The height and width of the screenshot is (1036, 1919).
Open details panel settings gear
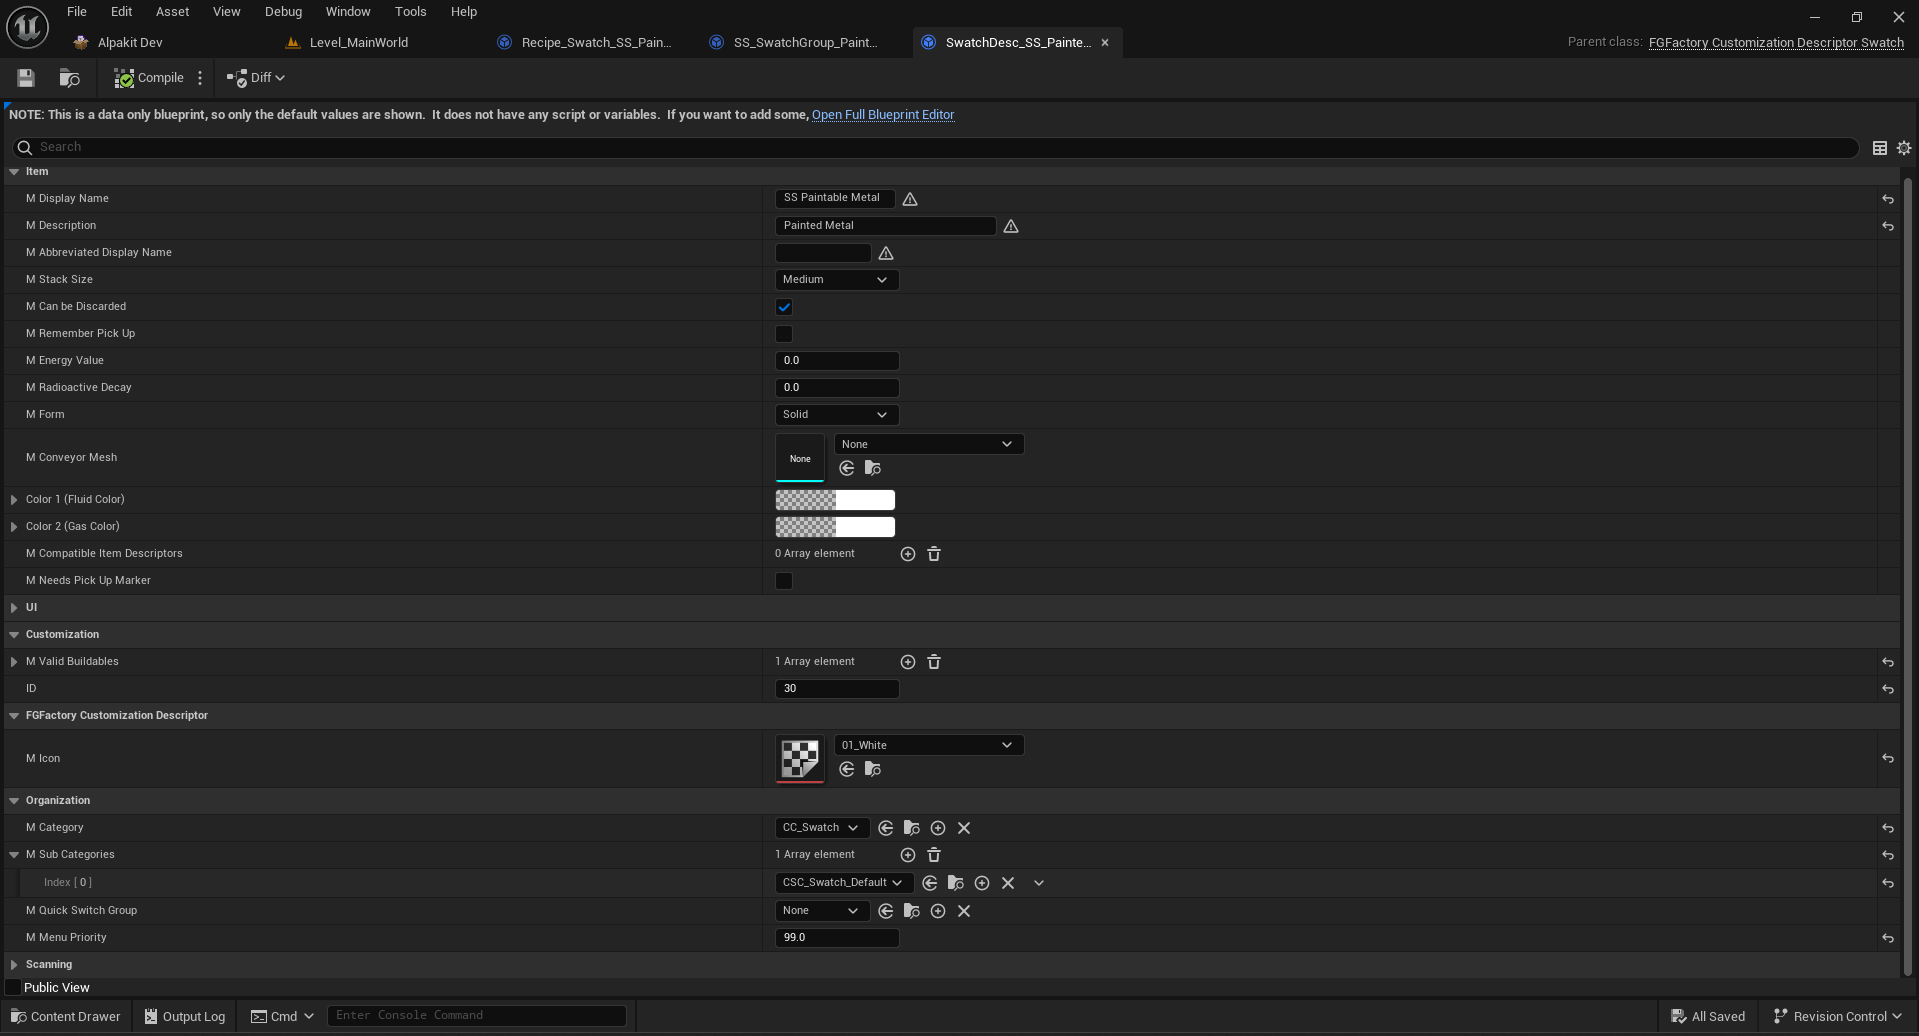1904,148
